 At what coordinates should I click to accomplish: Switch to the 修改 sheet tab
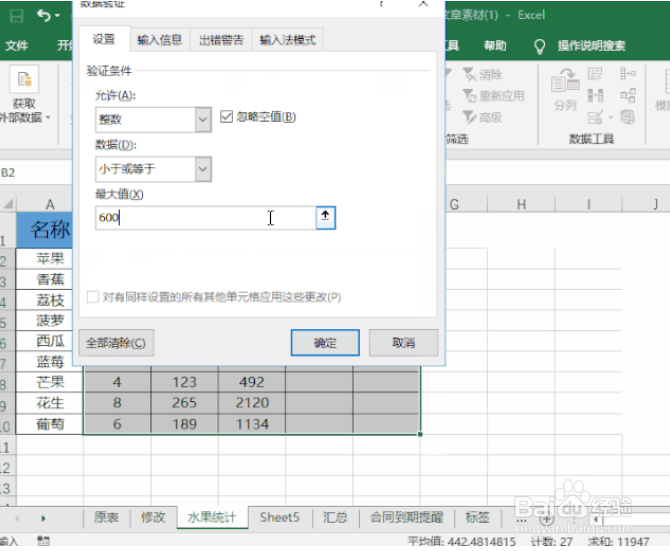click(153, 518)
